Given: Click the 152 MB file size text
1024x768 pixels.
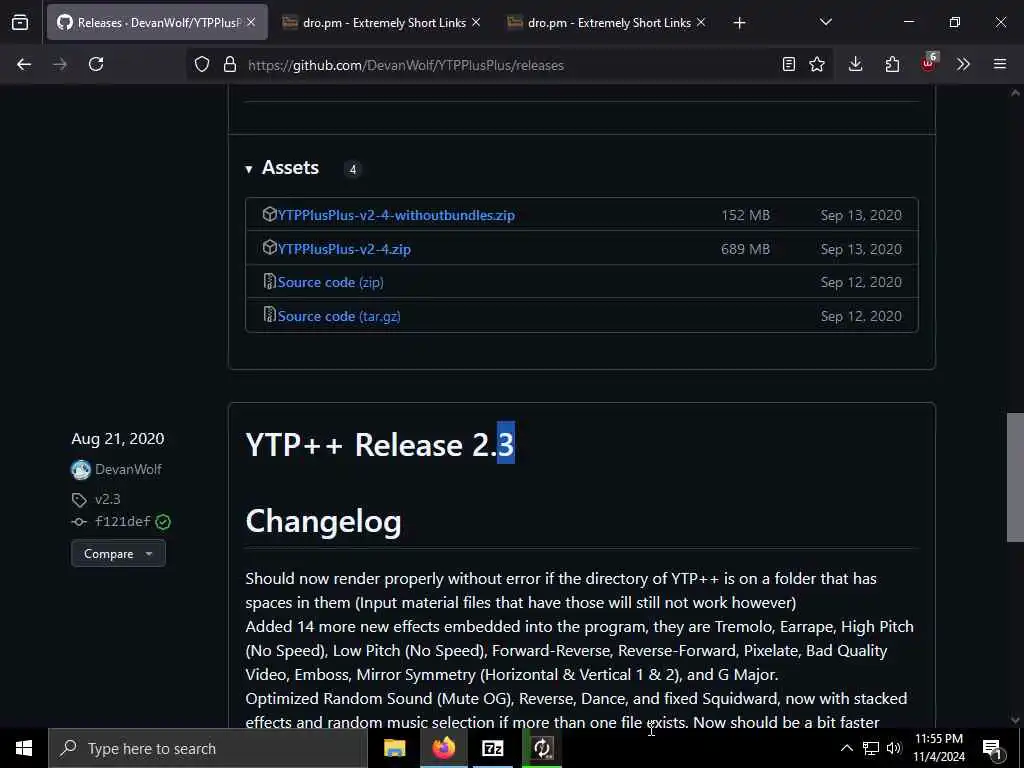Looking at the screenshot, I should coord(745,215).
